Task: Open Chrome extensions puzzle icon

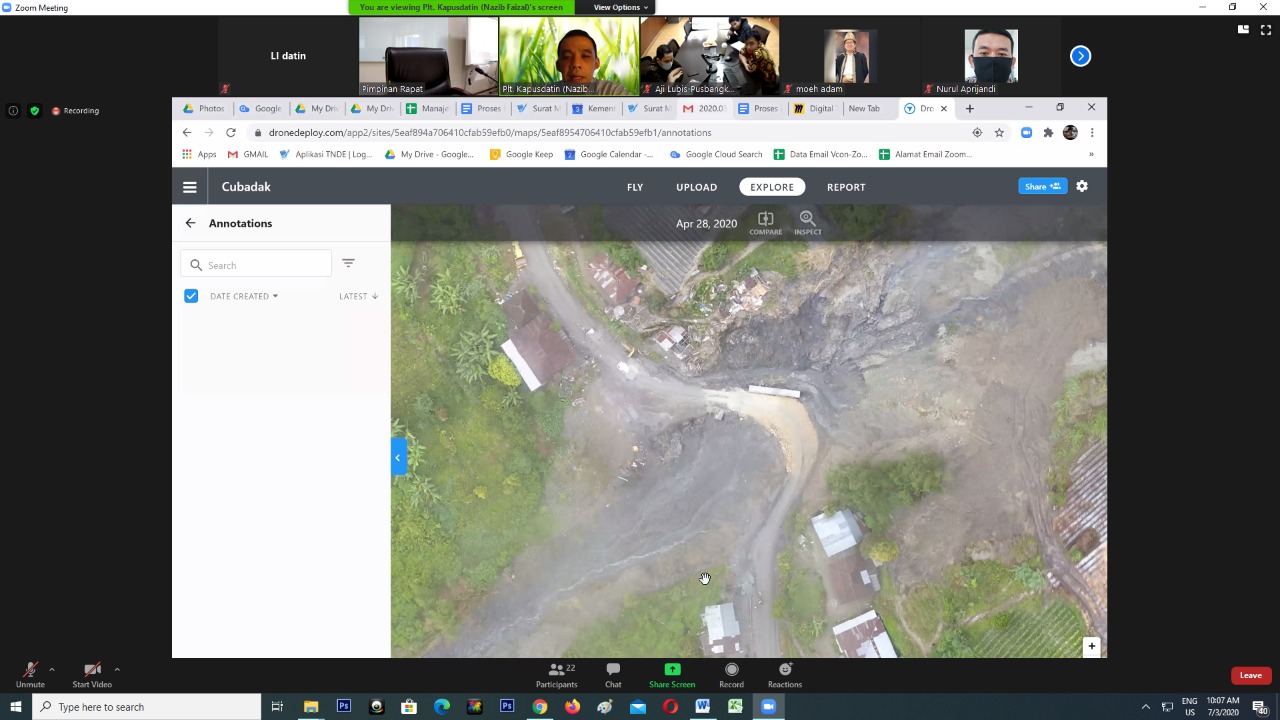Action: pos(1048,132)
